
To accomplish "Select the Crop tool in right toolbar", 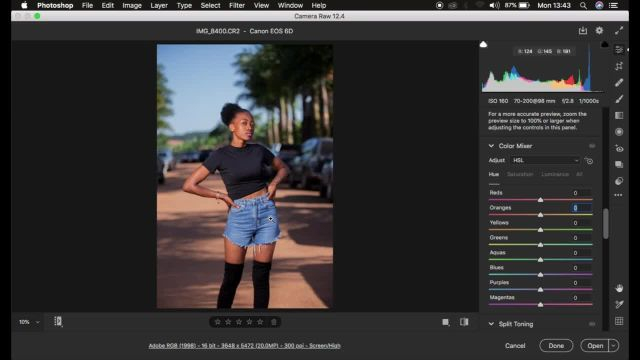I will click(619, 66).
